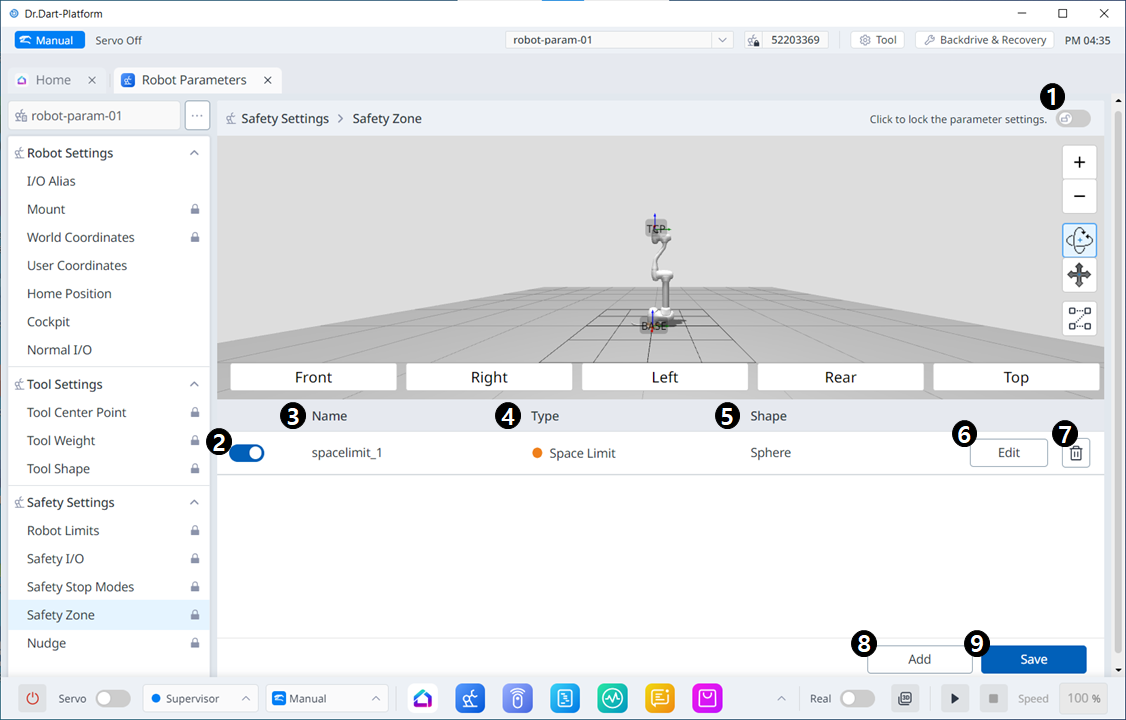Disable the spacelimit_1 zone toggle
The height and width of the screenshot is (720, 1126).
coord(247,453)
